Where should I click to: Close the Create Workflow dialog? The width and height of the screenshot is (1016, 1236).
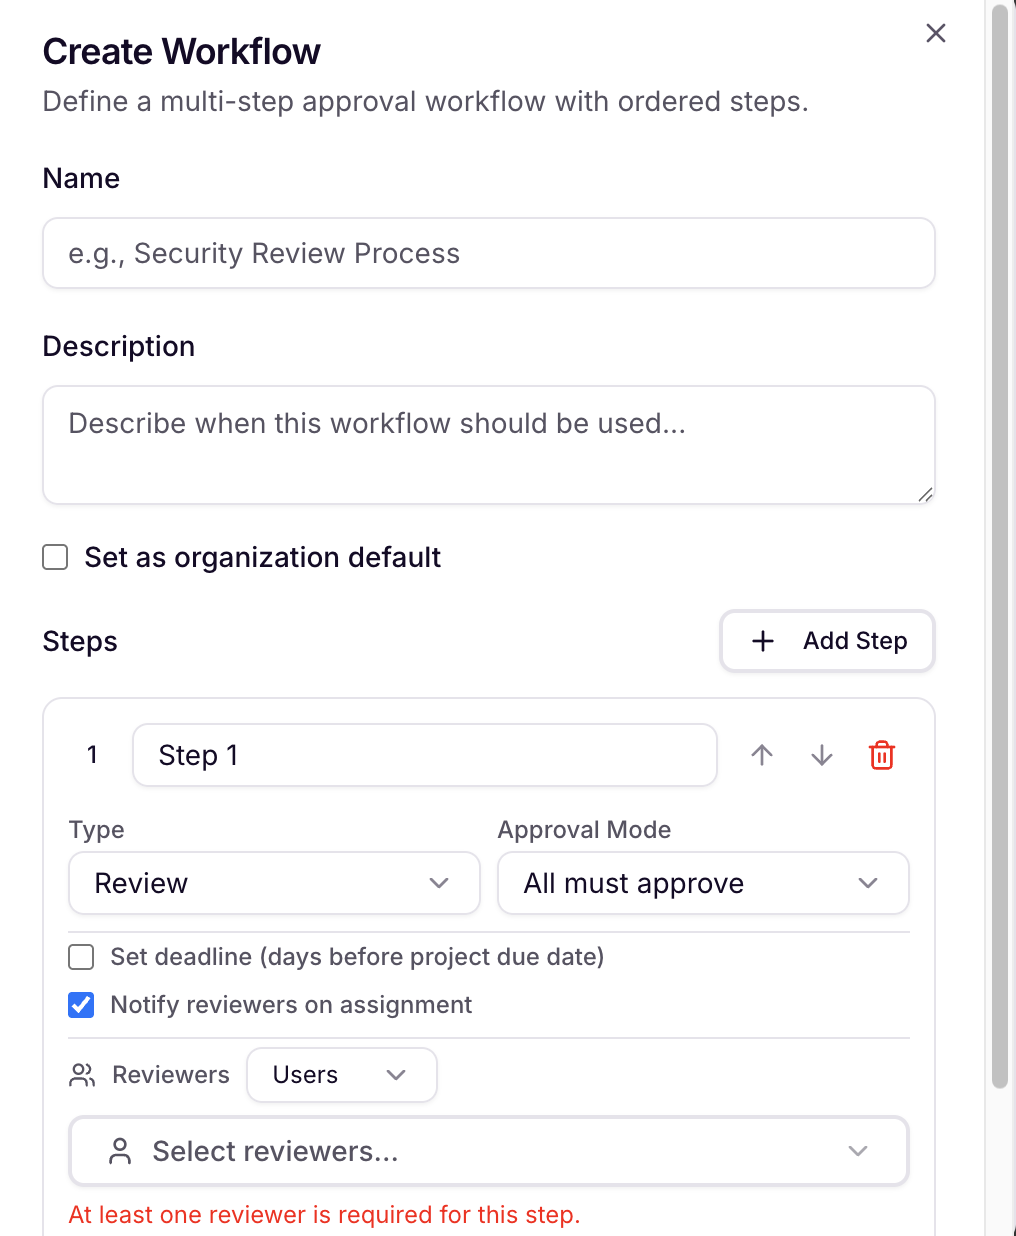click(936, 33)
